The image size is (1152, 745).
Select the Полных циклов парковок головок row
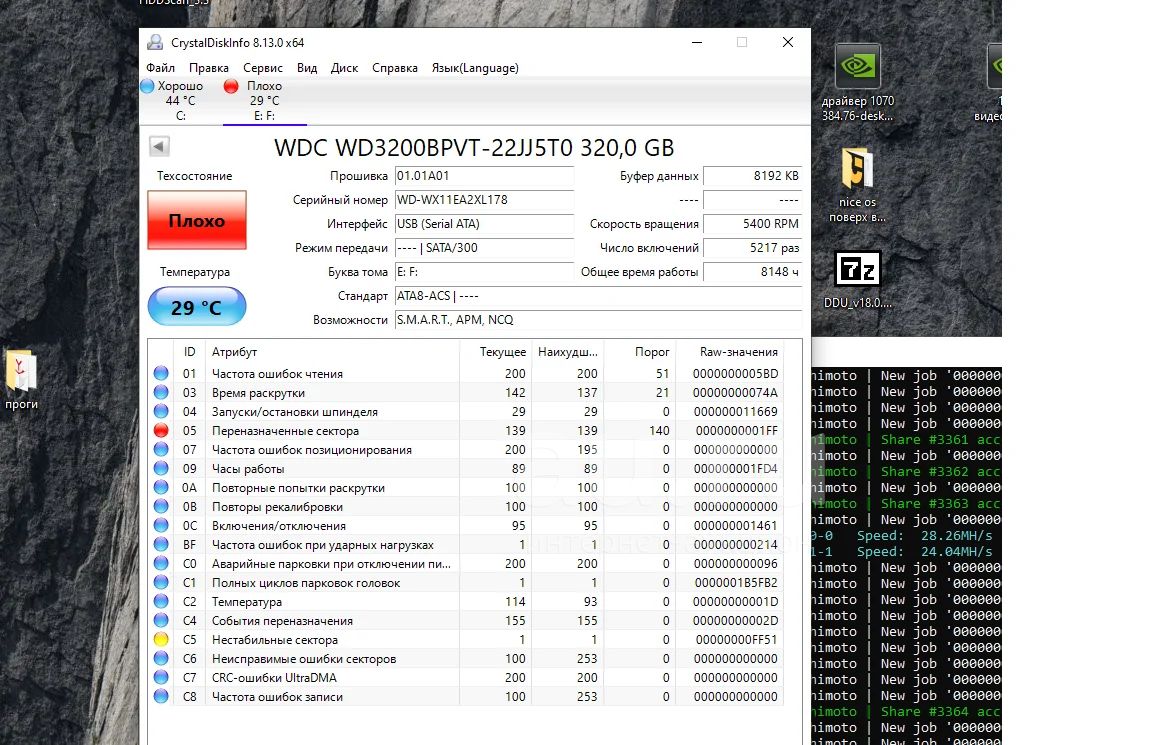coord(466,583)
